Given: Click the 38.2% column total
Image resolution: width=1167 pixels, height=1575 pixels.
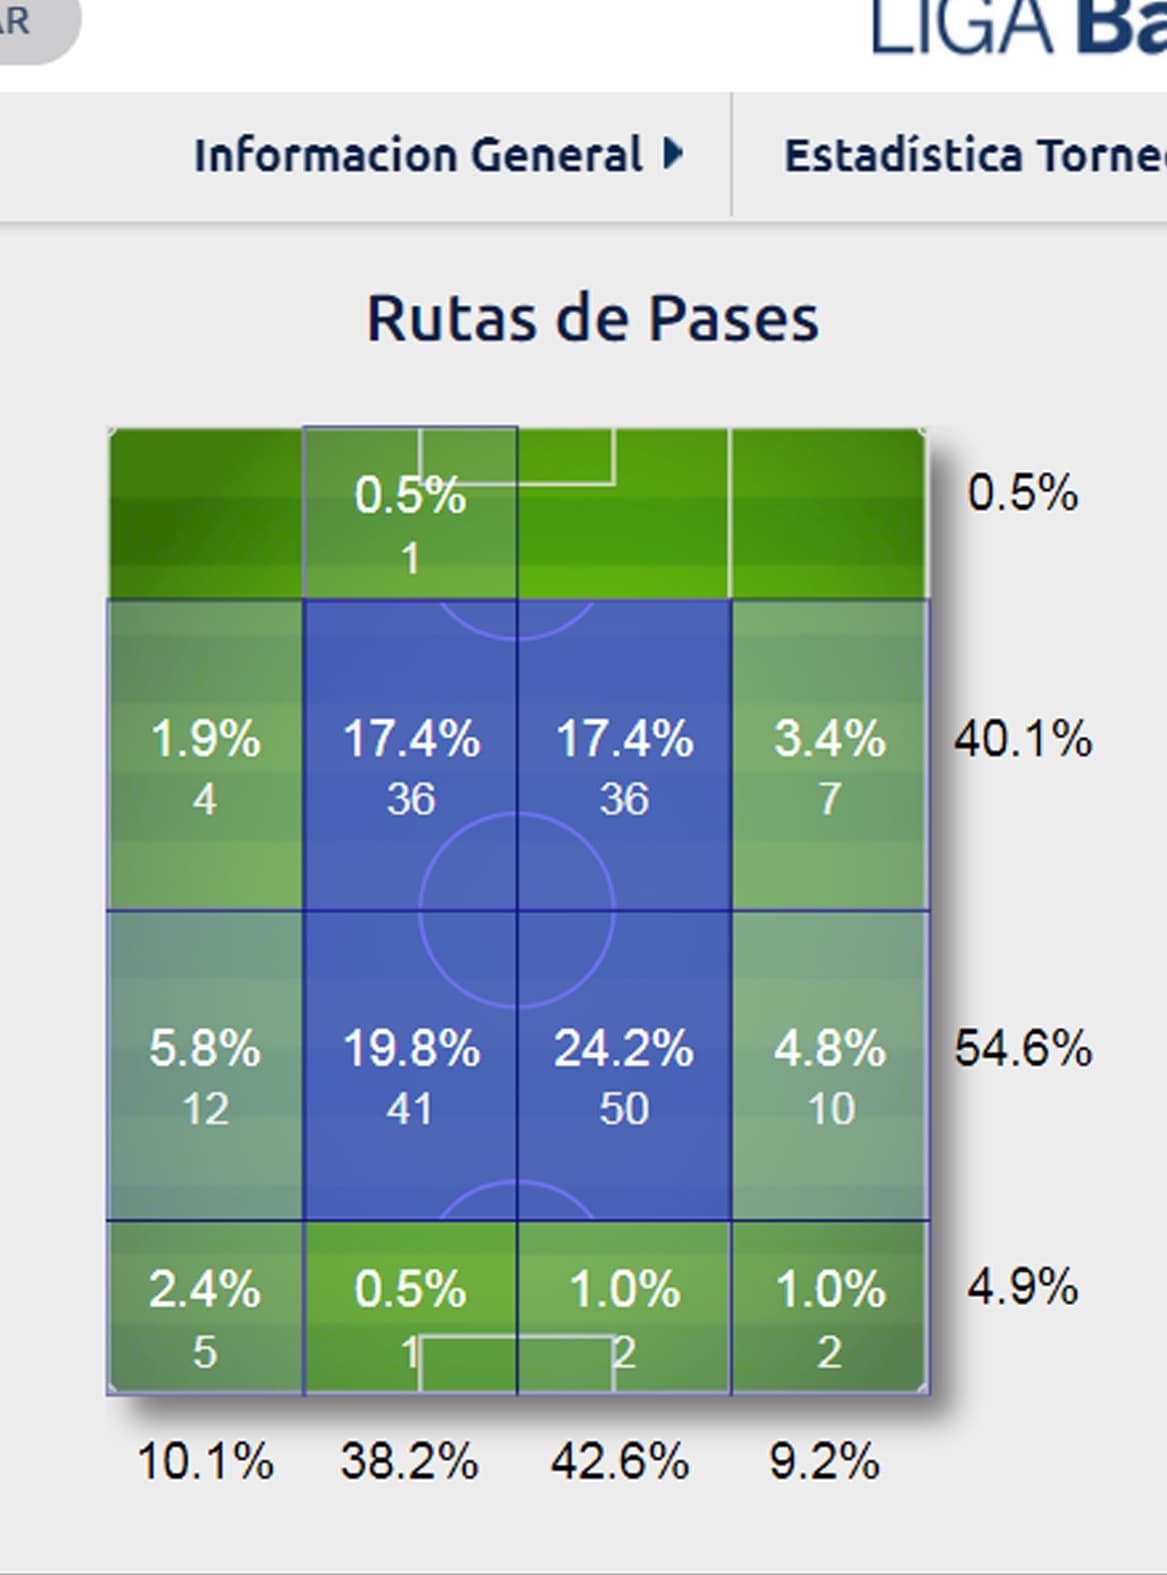Looking at the screenshot, I should tap(409, 1462).
